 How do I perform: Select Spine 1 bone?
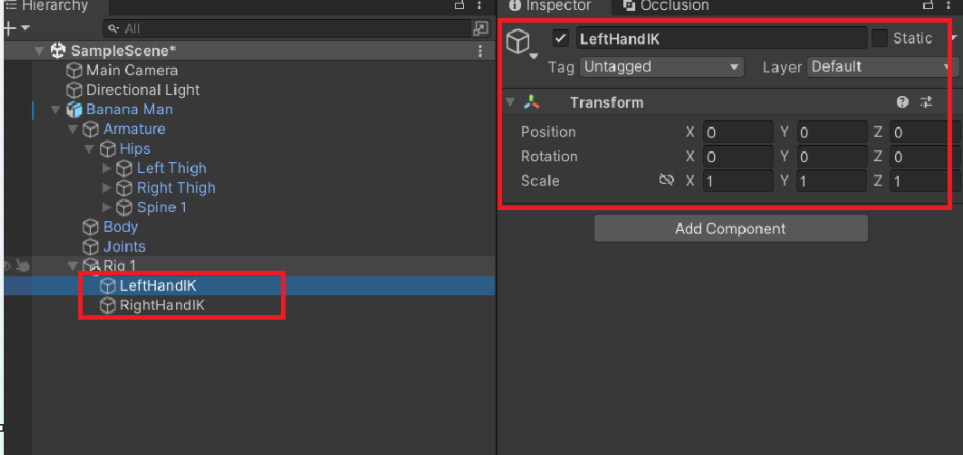tap(162, 208)
